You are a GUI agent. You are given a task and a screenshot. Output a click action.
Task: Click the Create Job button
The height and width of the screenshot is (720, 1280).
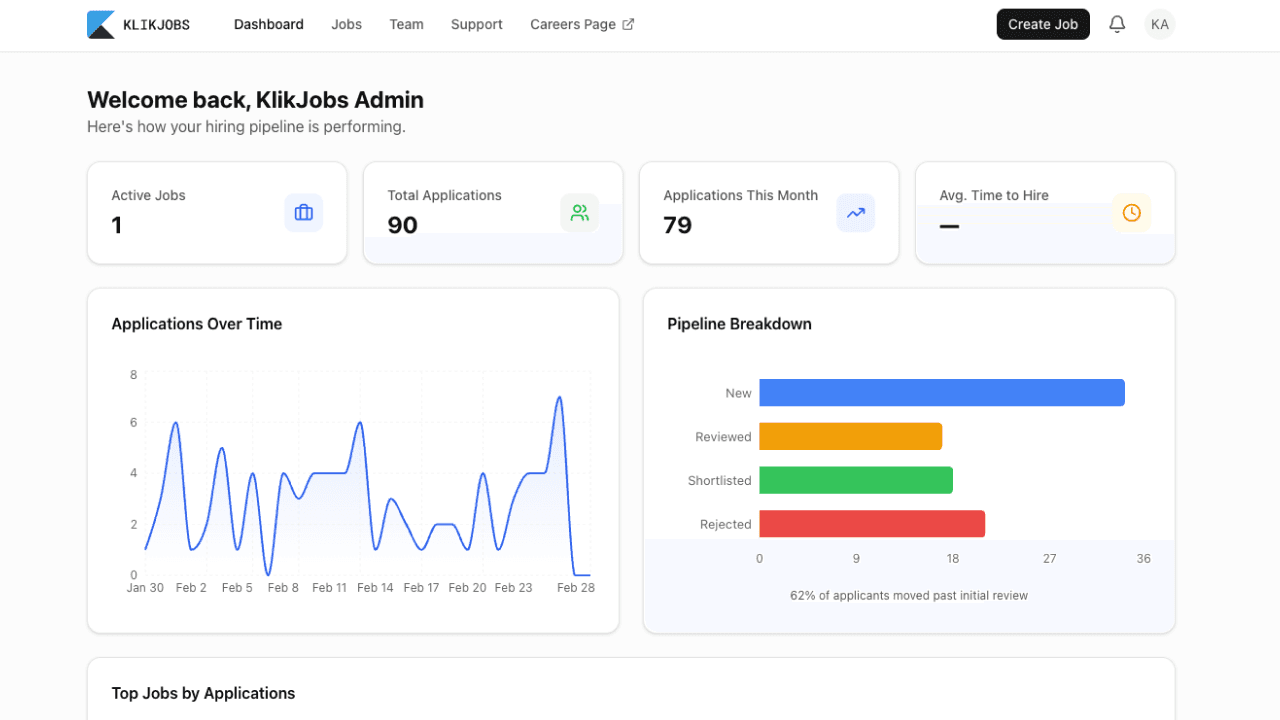(x=1043, y=24)
